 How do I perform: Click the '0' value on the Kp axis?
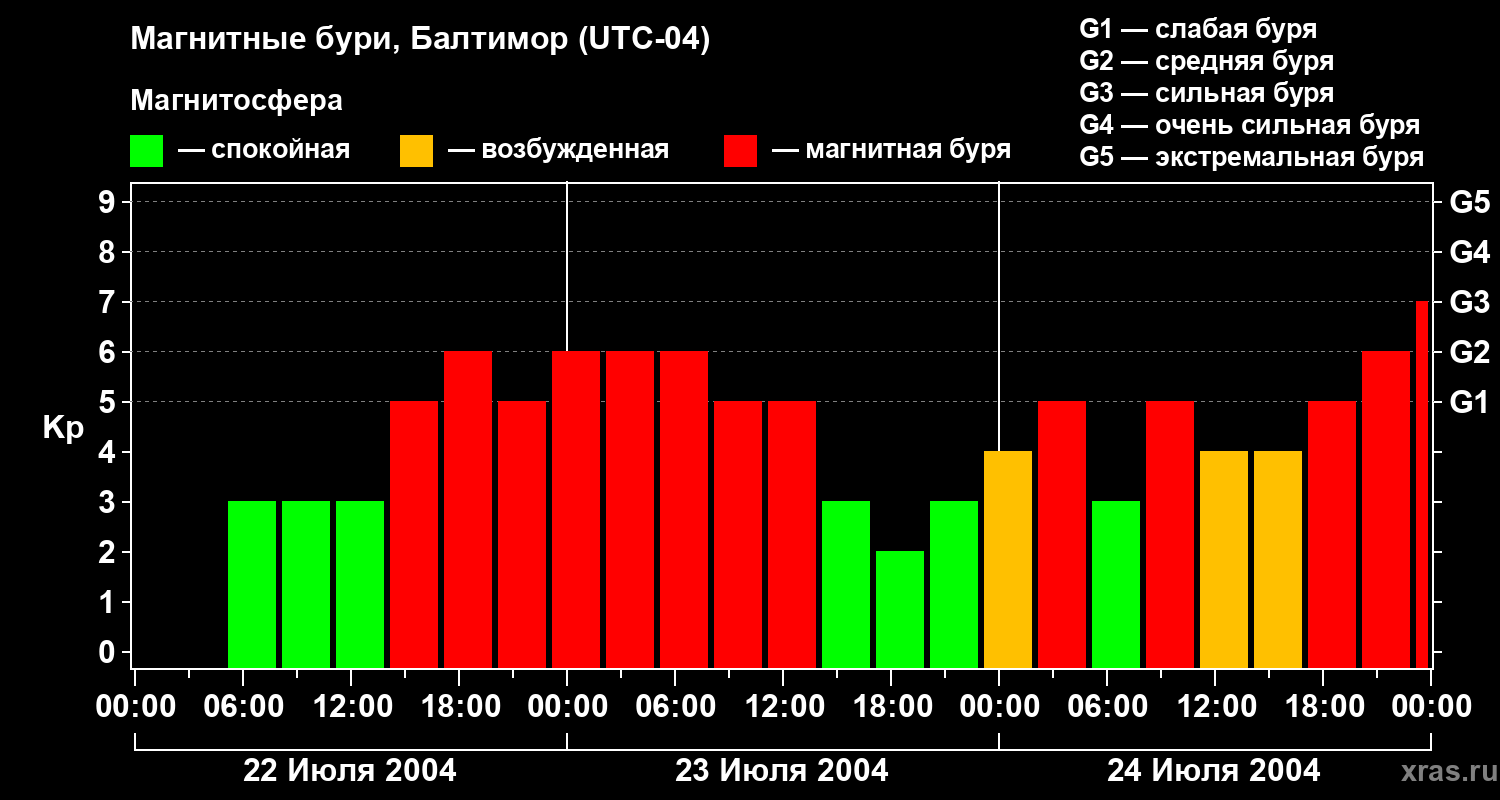click(x=108, y=652)
